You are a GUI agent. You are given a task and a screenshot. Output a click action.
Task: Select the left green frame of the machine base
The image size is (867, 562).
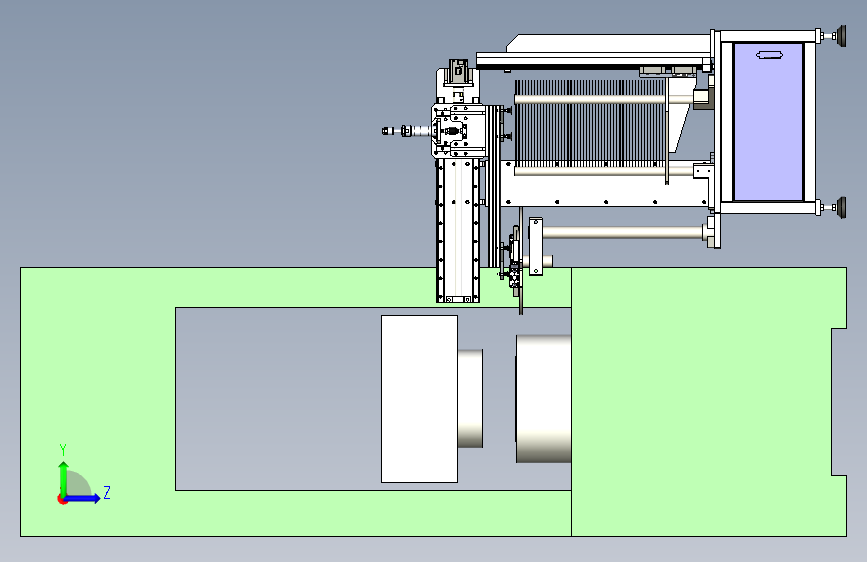[x=97, y=402]
